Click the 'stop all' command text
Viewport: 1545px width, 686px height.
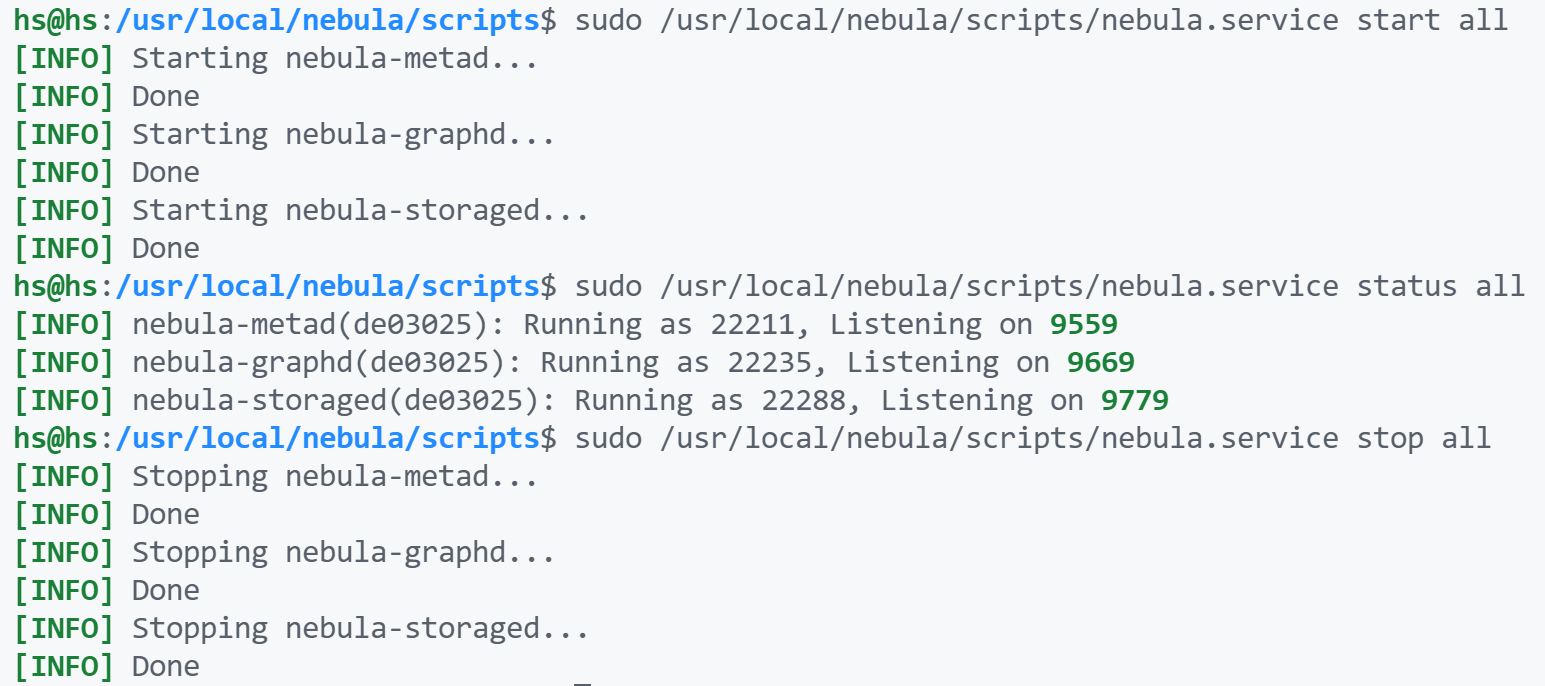pos(1425,437)
